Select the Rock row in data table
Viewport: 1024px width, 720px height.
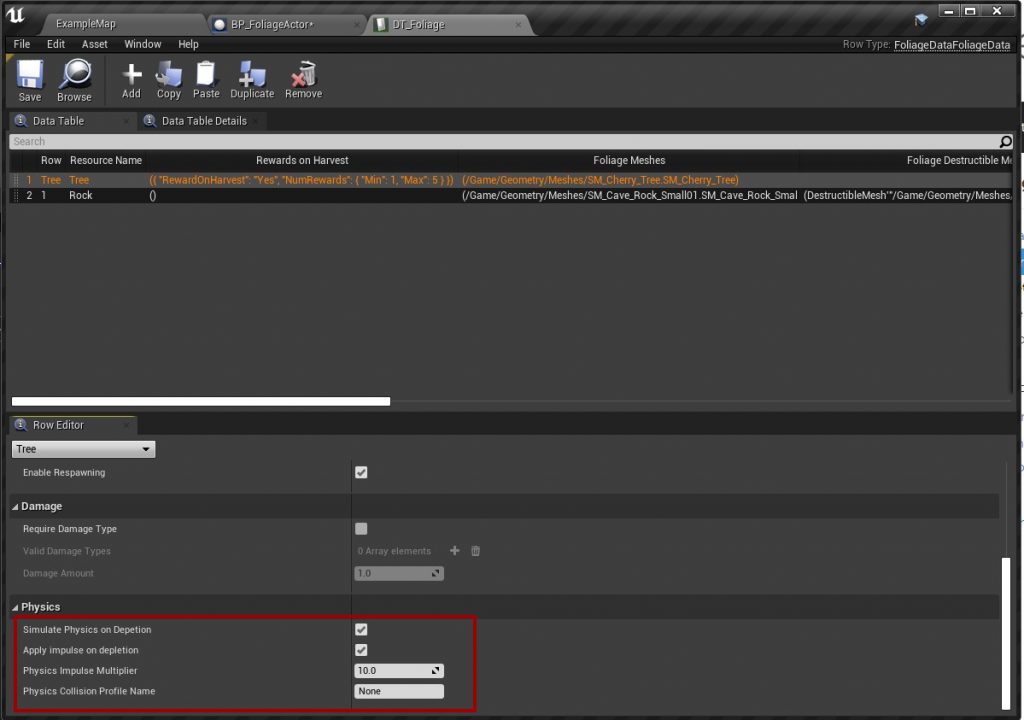point(511,195)
